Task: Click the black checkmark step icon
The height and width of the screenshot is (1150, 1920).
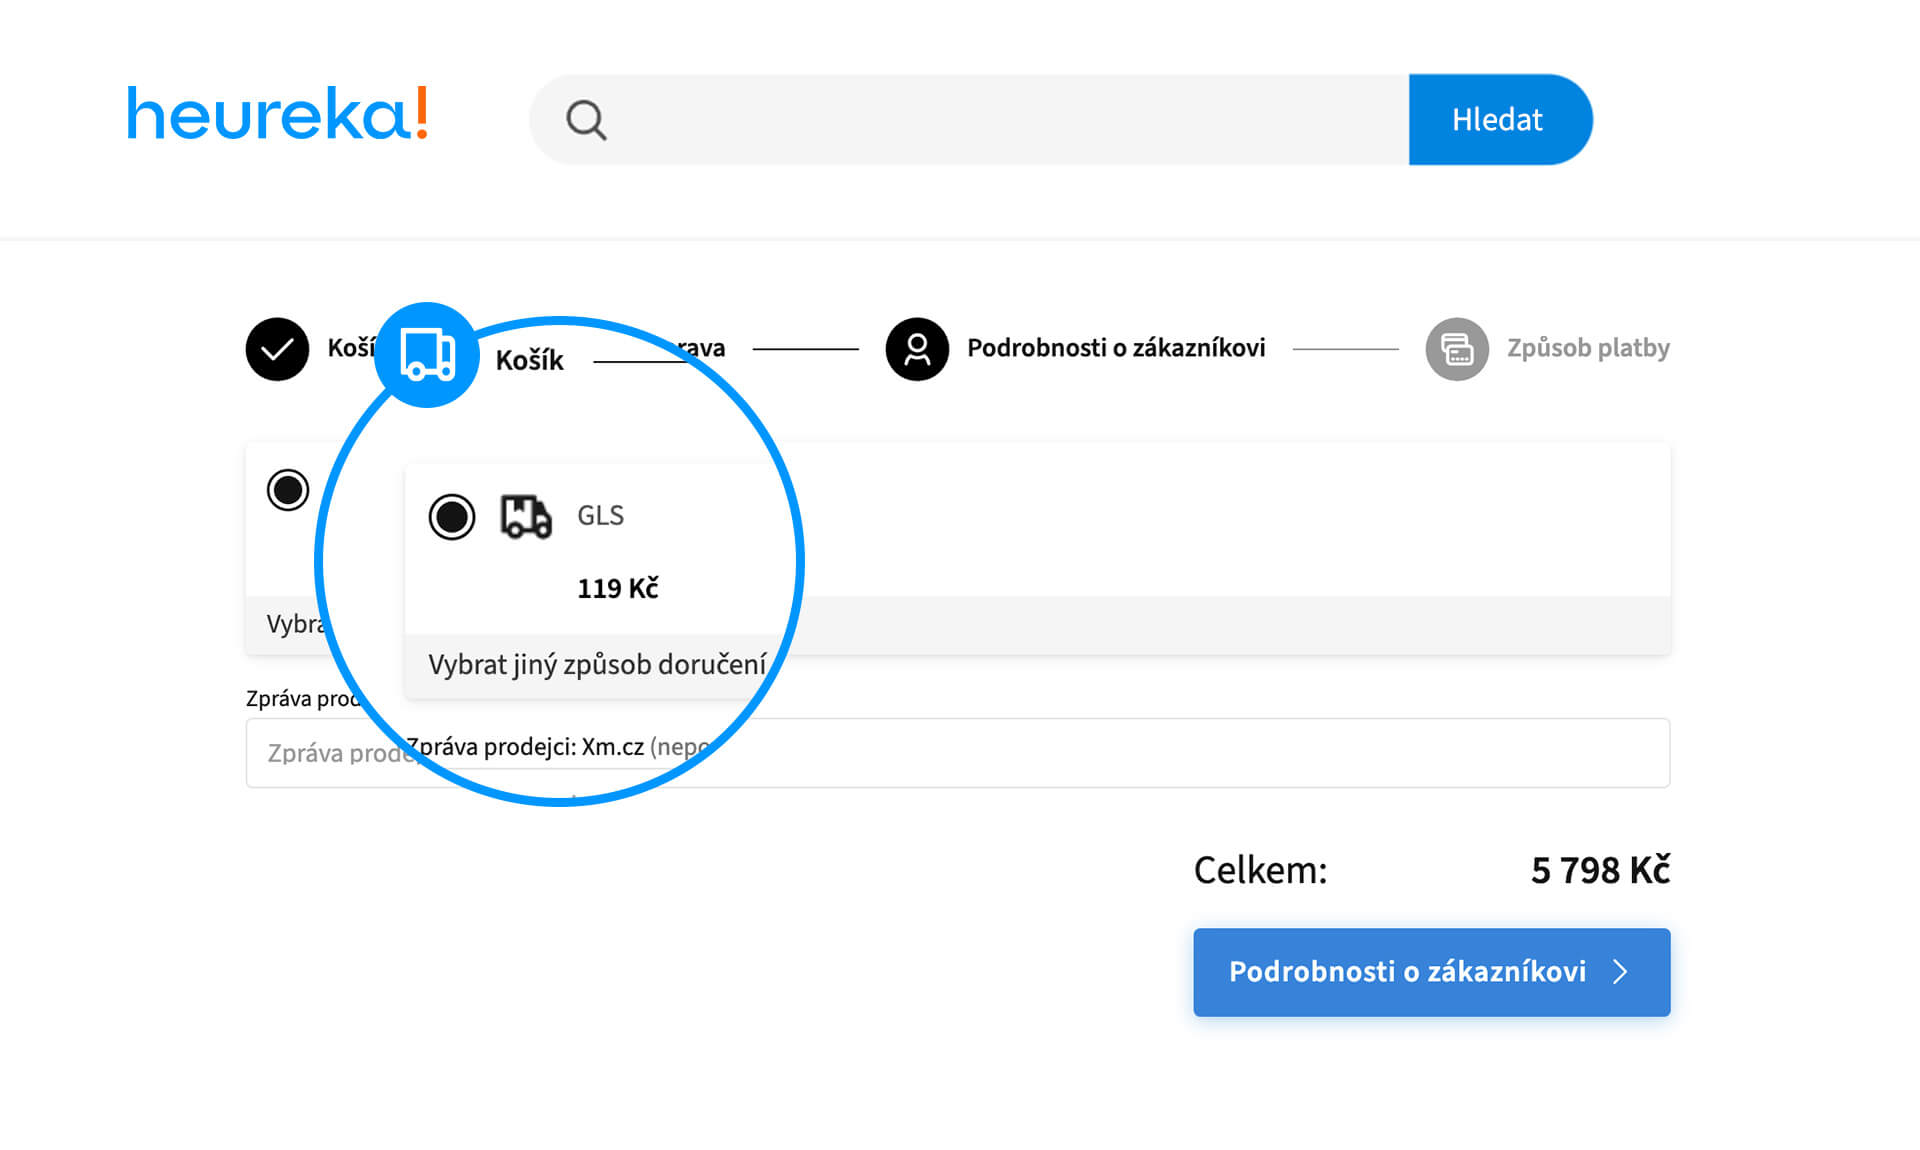Action: 277,349
